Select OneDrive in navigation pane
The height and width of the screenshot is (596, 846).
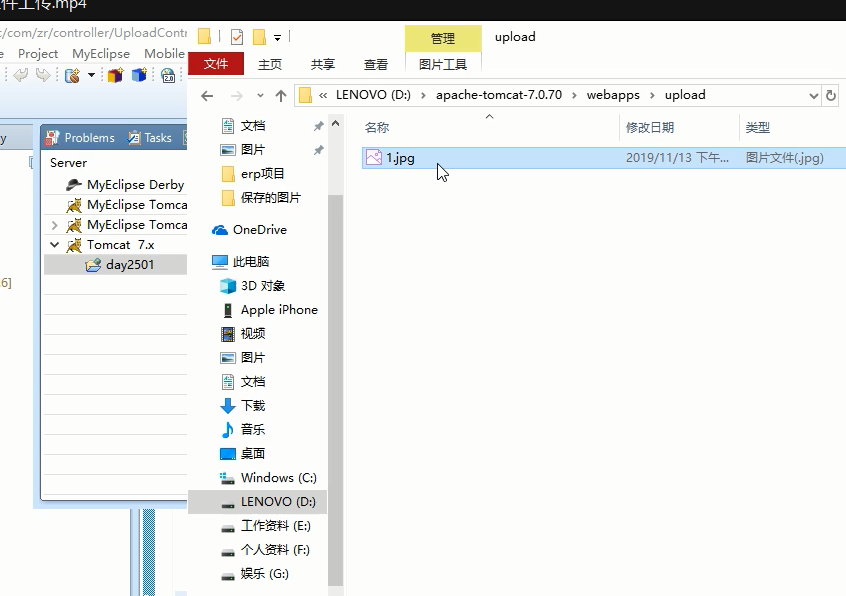tap(260, 230)
